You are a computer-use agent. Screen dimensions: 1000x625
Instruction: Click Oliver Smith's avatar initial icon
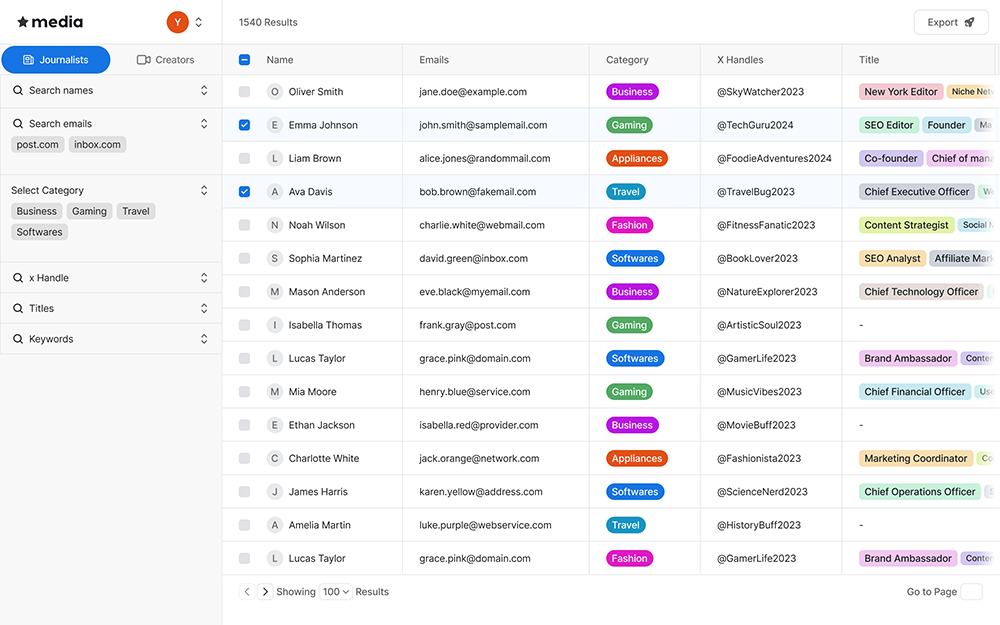[x=275, y=92]
